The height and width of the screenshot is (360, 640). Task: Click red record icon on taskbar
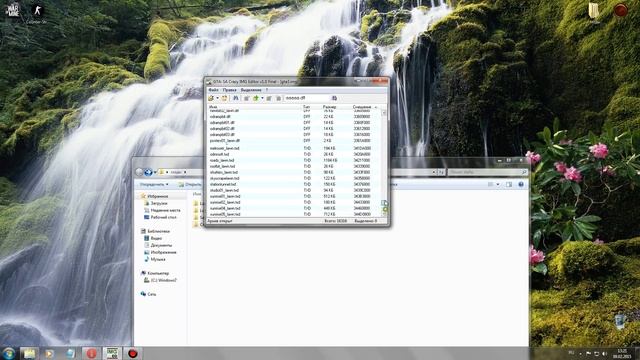point(133,353)
